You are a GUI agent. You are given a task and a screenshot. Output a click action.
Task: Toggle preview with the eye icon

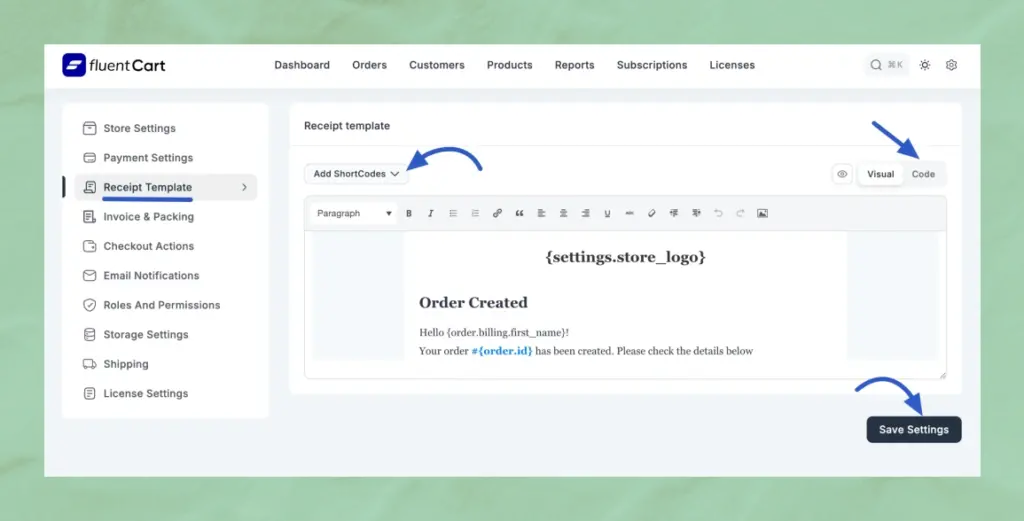pos(842,174)
